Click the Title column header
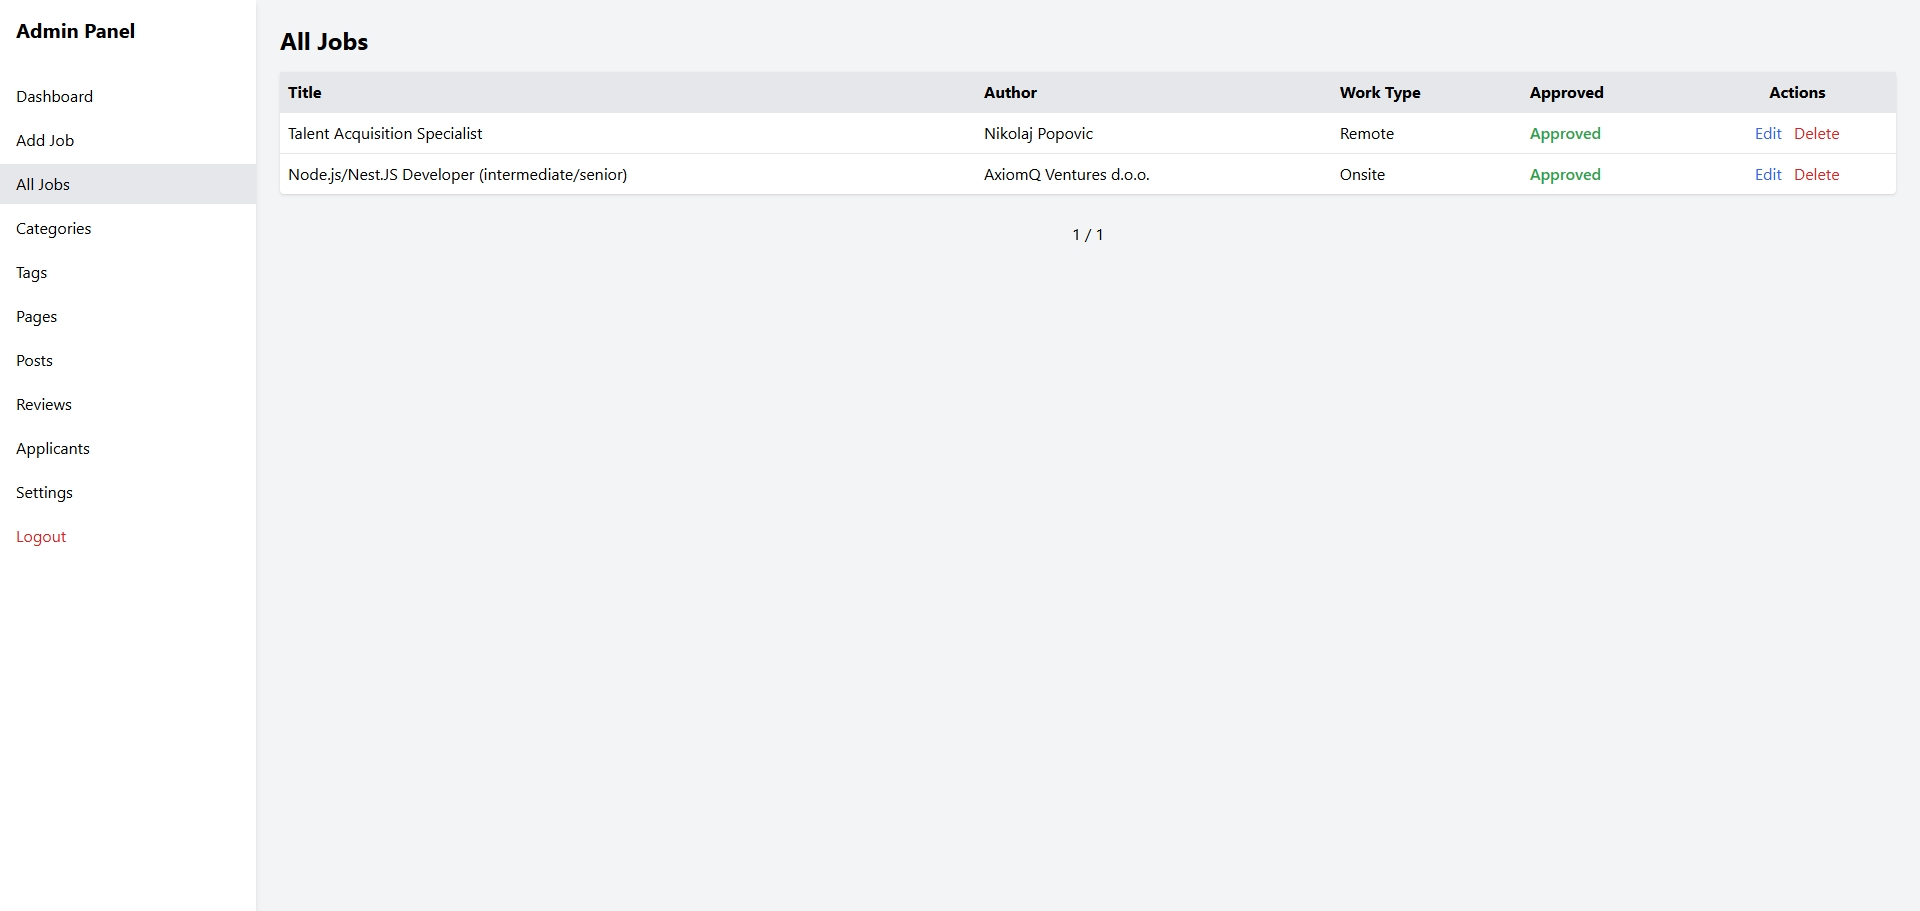Image resolution: width=1920 pixels, height=911 pixels. [x=305, y=92]
